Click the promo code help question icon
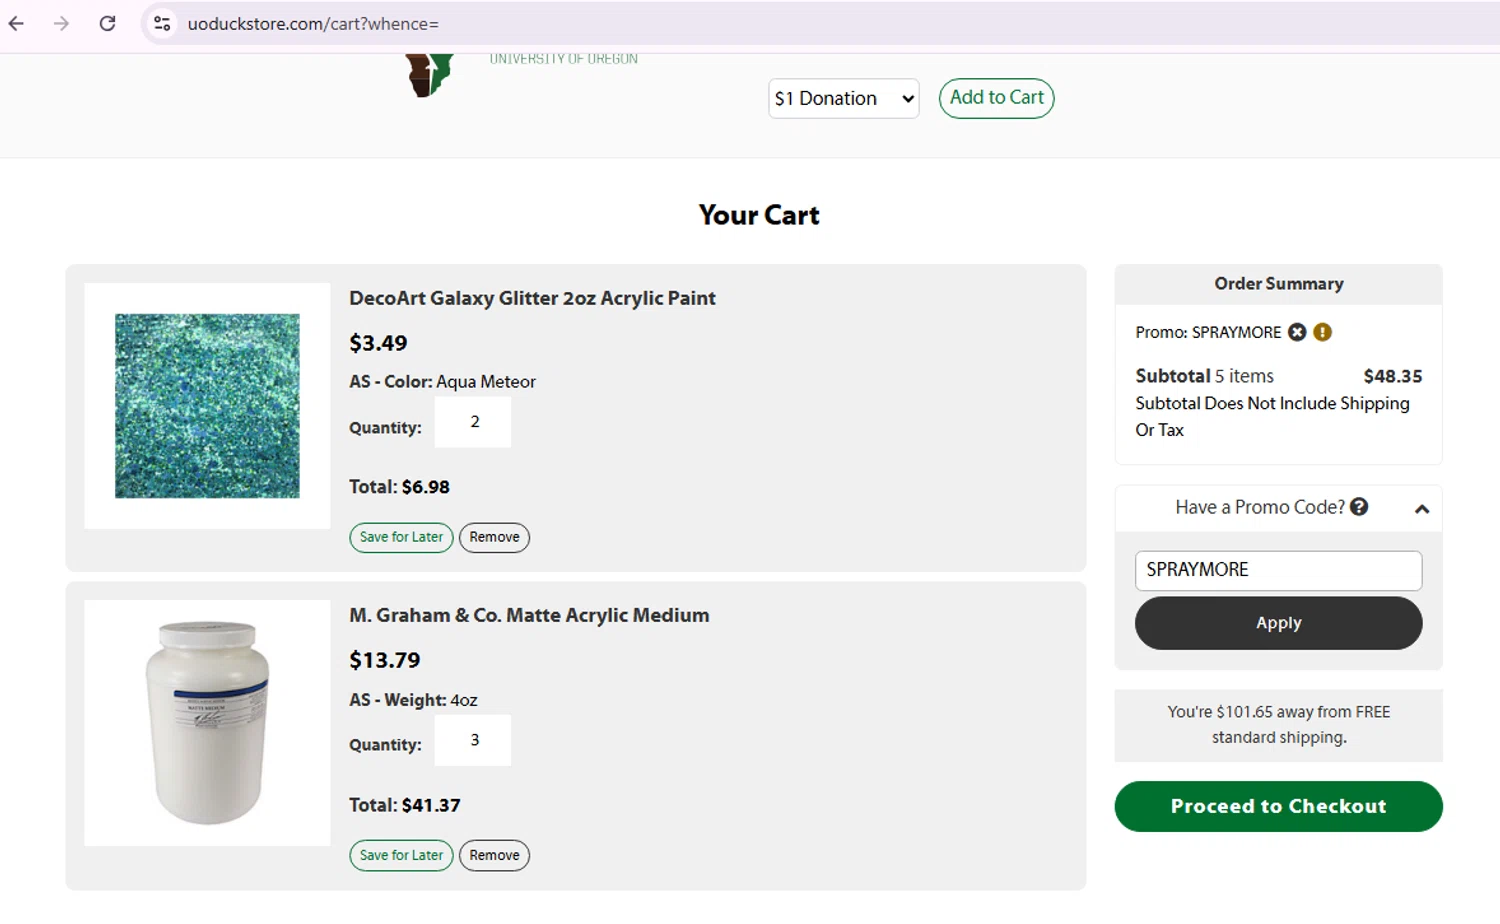This screenshot has width=1500, height=924. tap(1359, 507)
